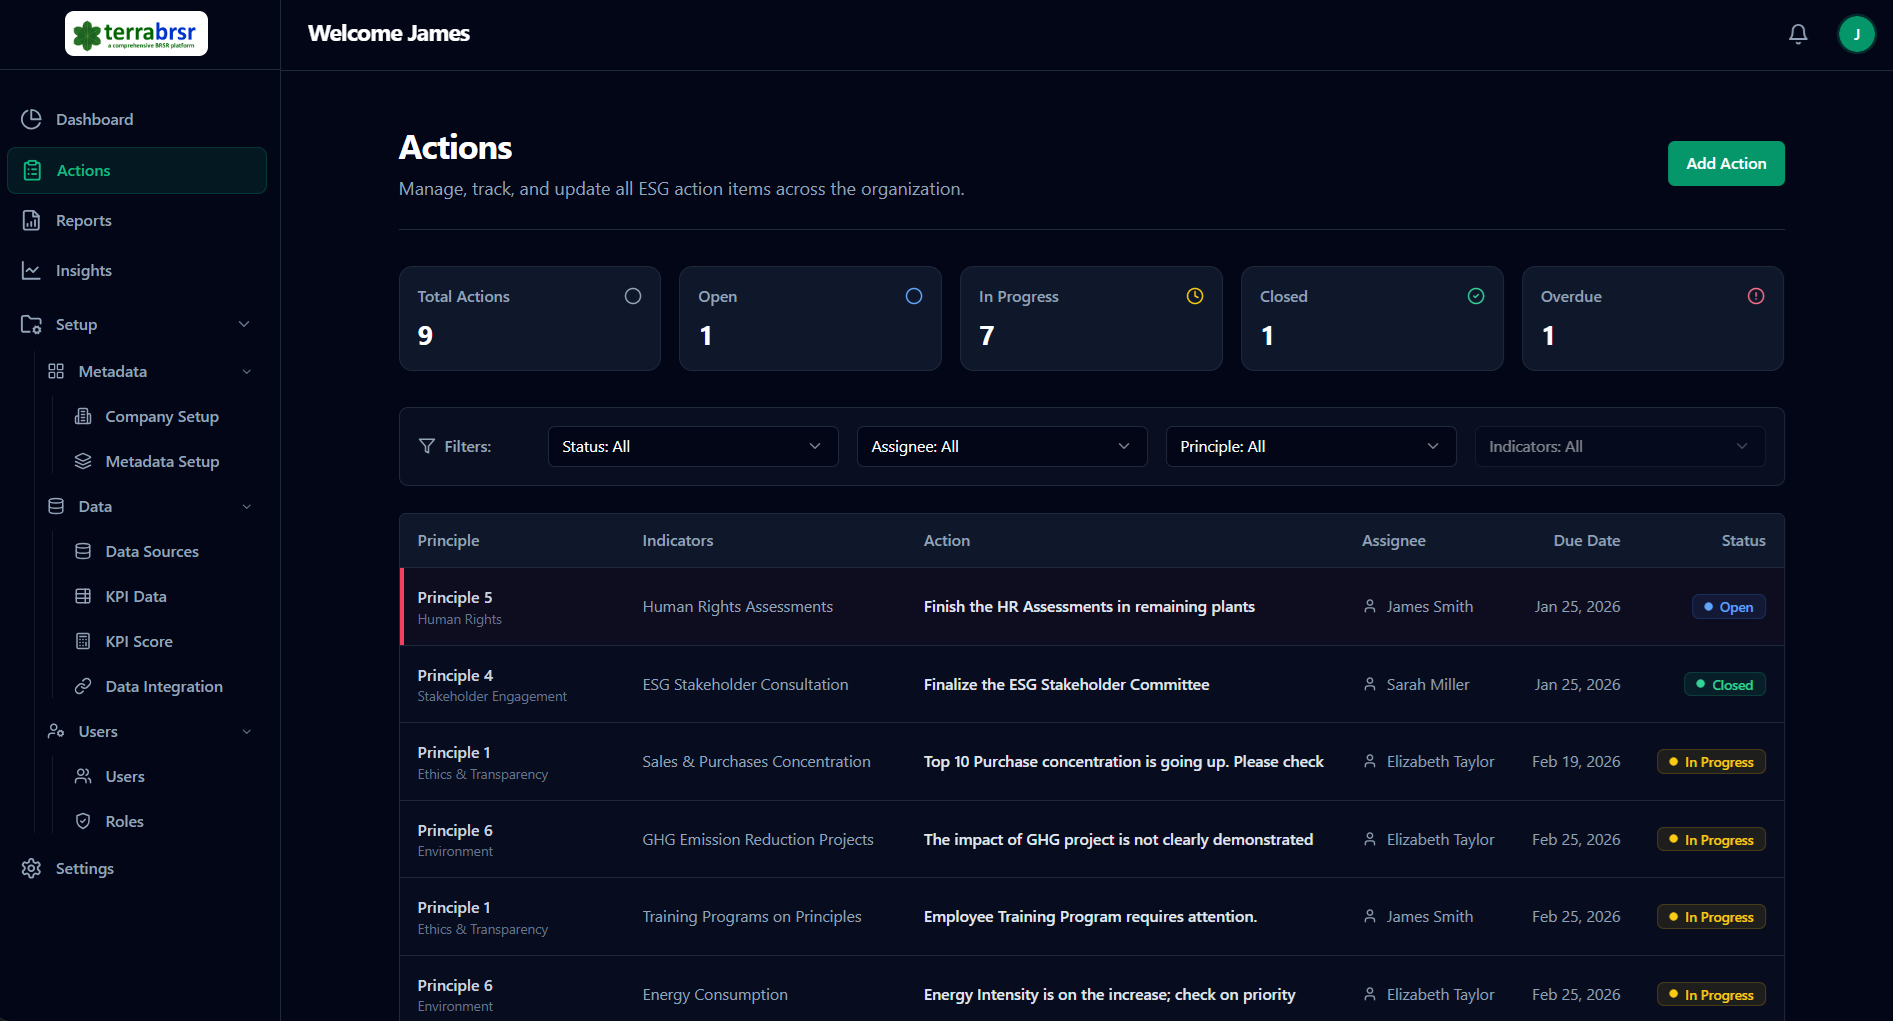
Task: Collapse the Metadata submenu chevron
Action: pos(247,371)
